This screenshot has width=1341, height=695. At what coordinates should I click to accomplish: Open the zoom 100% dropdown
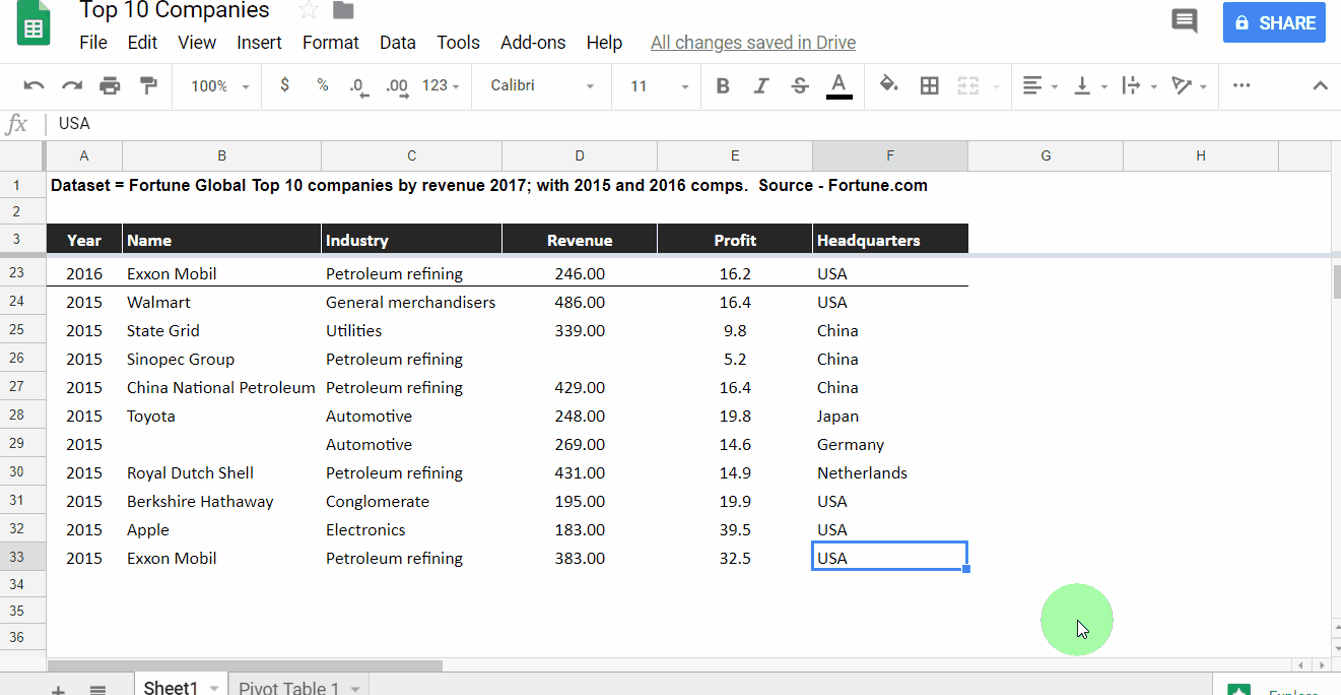tap(219, 86)
